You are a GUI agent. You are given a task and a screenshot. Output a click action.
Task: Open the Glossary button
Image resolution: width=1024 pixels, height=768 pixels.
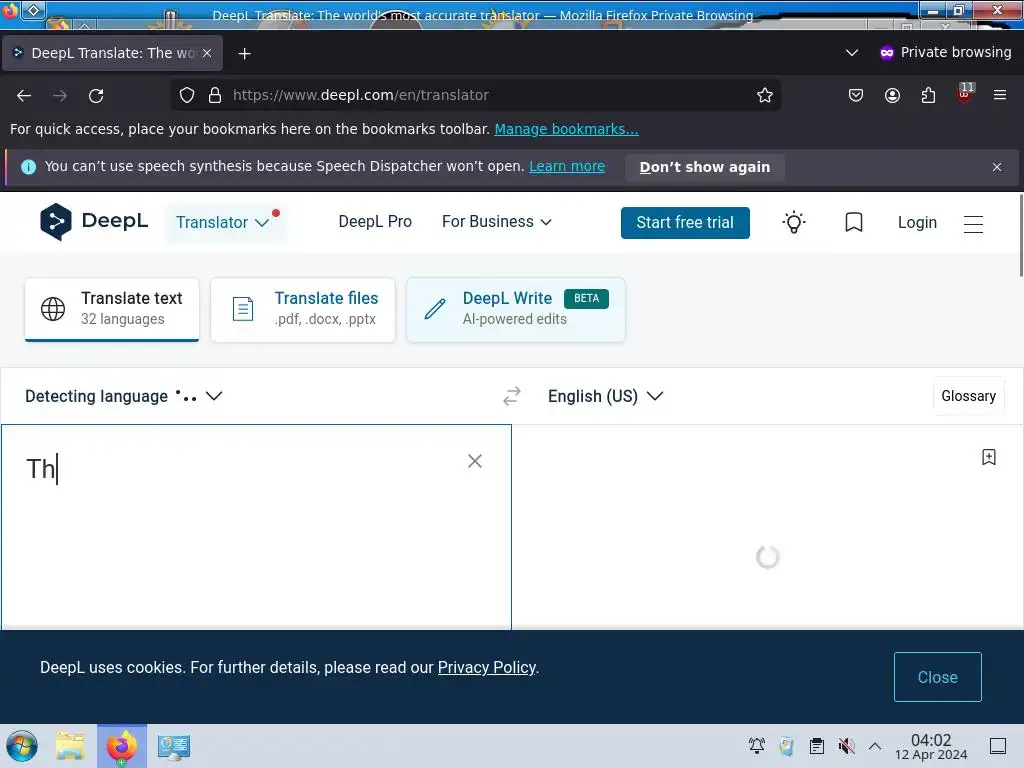(x=968, y=396)
